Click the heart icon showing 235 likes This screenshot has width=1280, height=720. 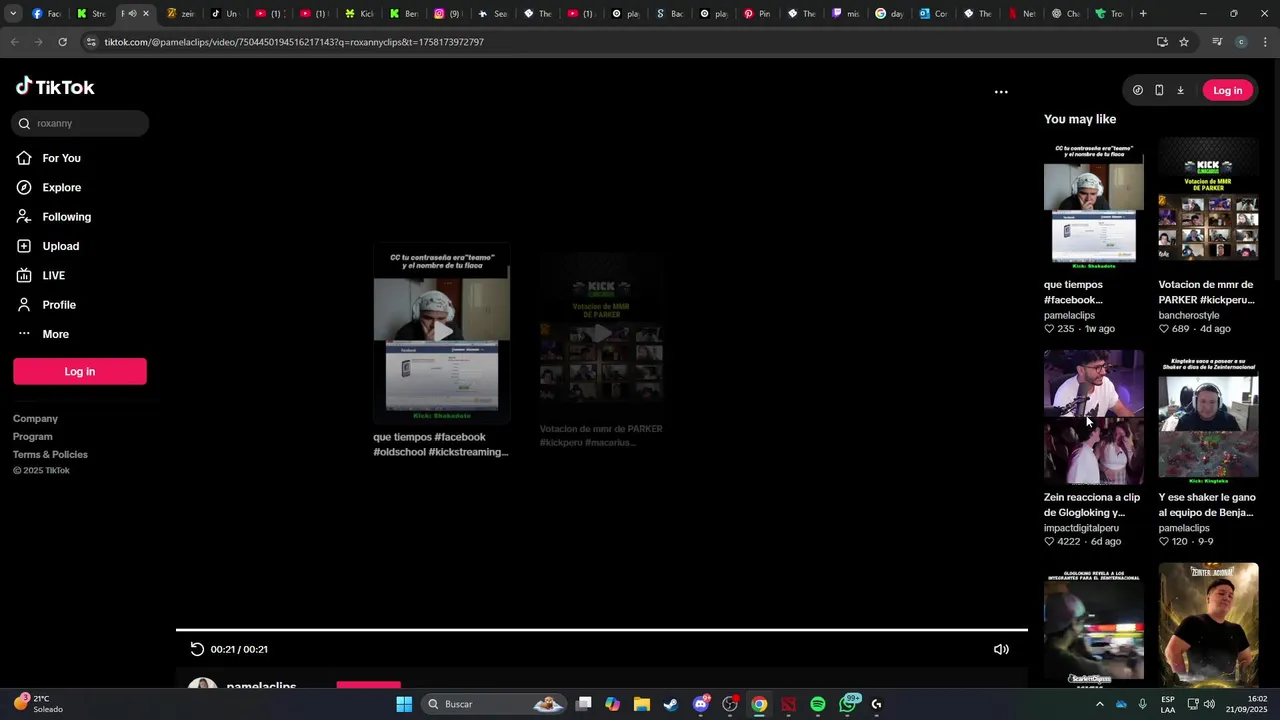point(1049,329)
